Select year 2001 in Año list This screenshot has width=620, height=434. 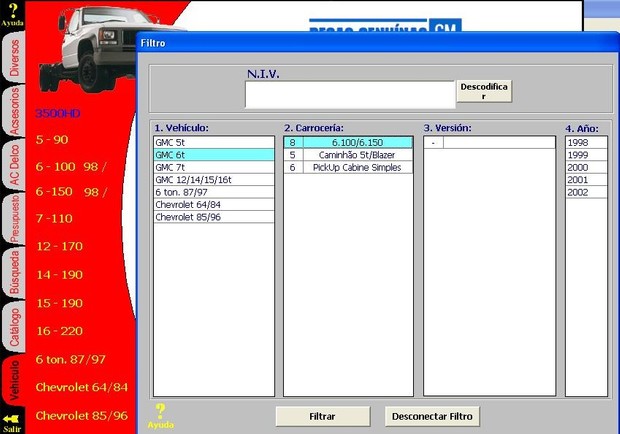tap(586, 179)
